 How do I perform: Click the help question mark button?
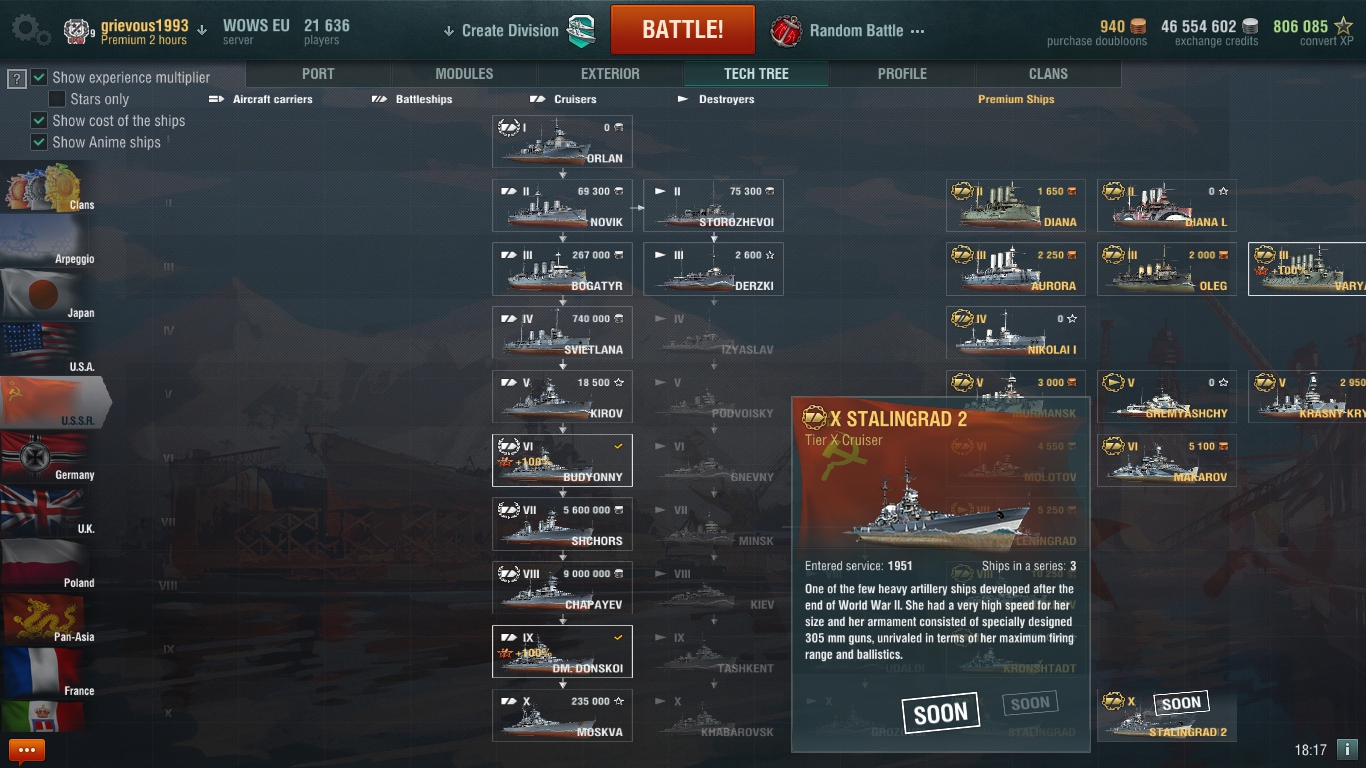pos(16,79)
